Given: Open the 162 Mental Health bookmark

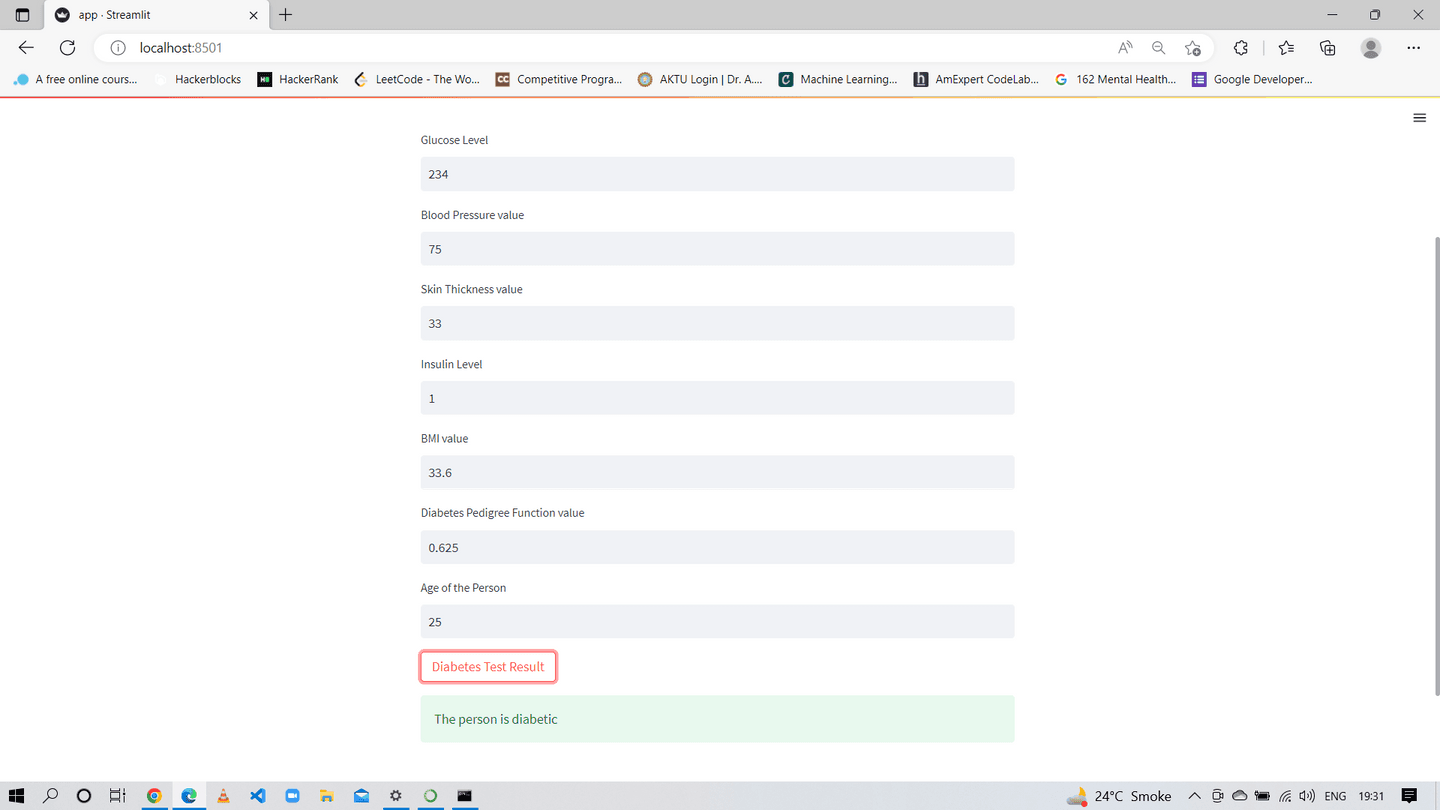Looking at the screenshot, I should [1116, 79].
